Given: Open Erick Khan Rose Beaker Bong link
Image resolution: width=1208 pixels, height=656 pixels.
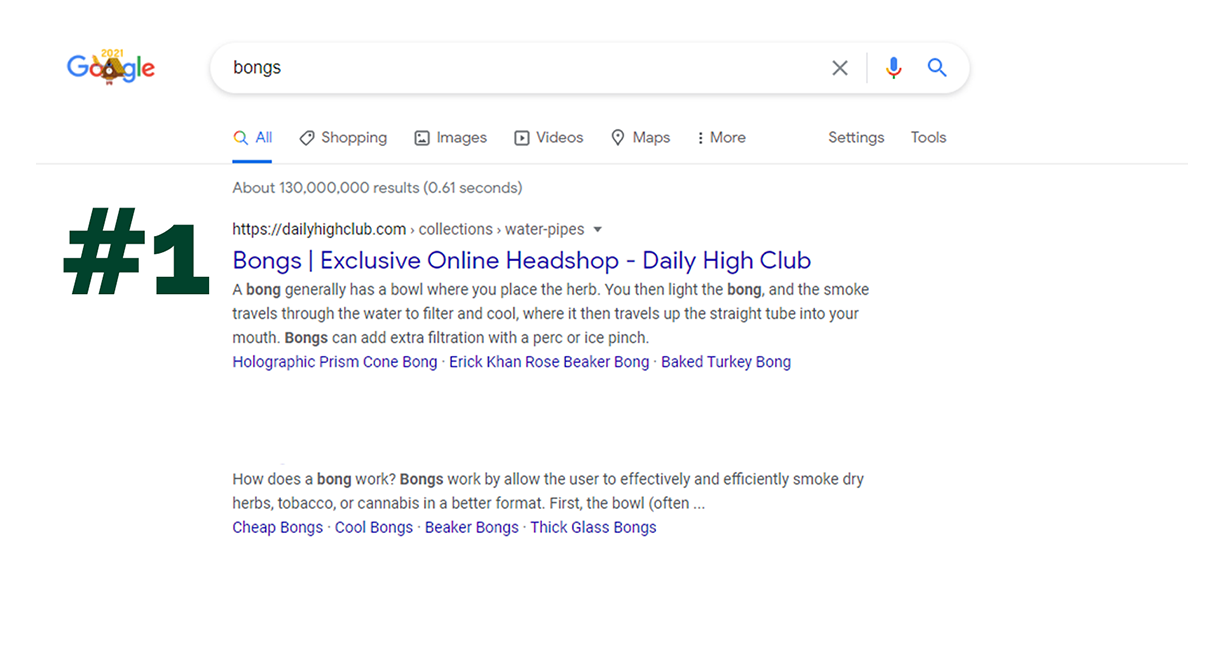Looking at the screenshot, I should pyautogui.click(x=549, y=362).
